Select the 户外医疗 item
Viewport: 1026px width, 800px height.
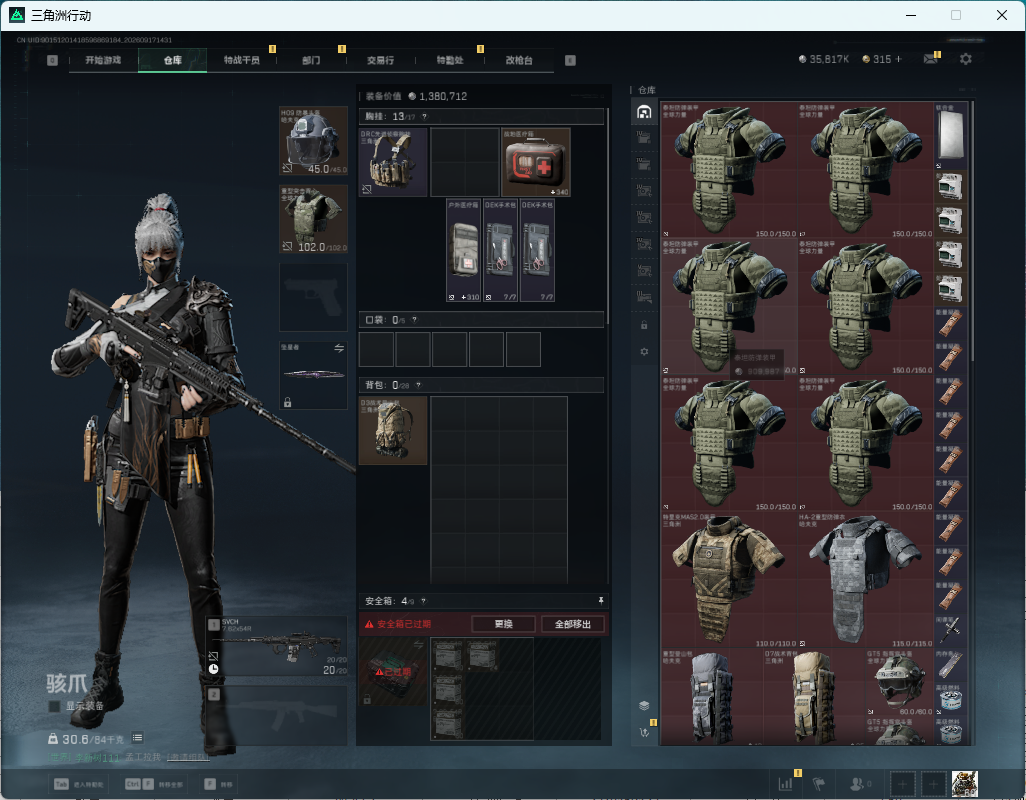click(x=463, y=251)
